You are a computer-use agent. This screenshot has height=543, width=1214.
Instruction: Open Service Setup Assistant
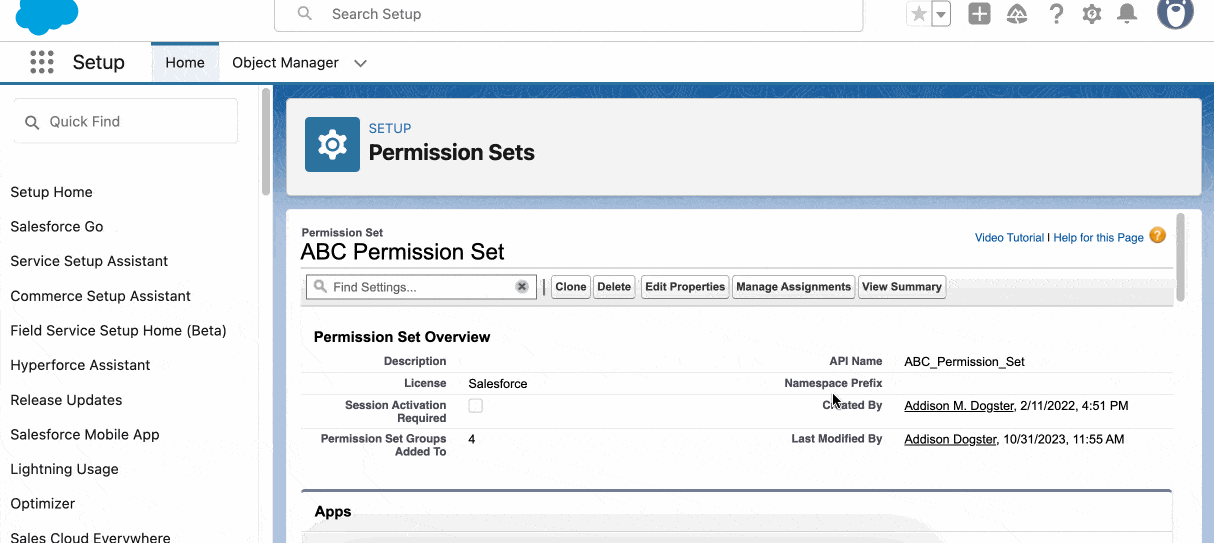click(x=89, y=261)
